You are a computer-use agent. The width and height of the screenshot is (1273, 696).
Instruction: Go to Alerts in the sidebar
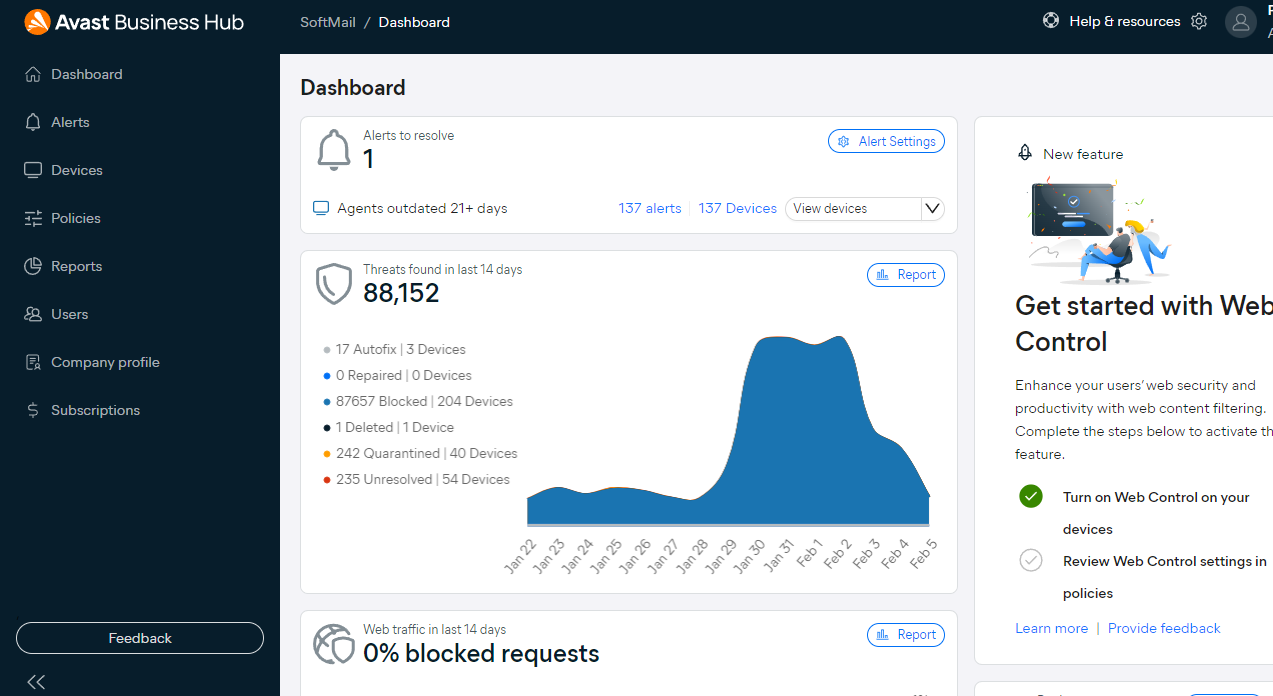70,122
